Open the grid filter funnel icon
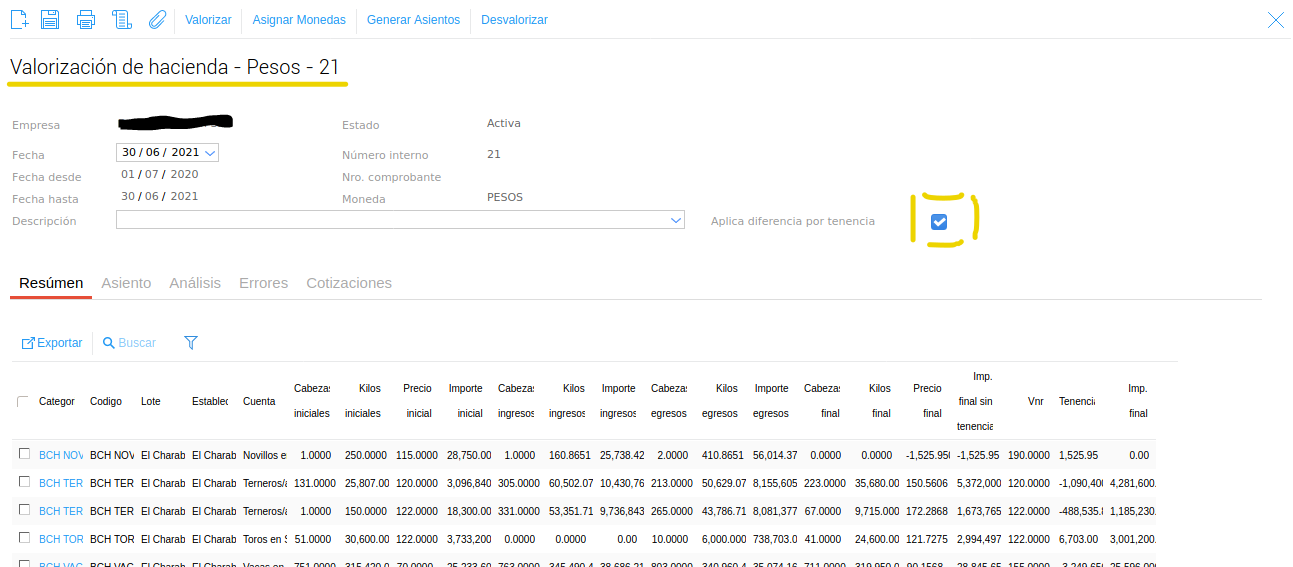 tap(191, 343)
